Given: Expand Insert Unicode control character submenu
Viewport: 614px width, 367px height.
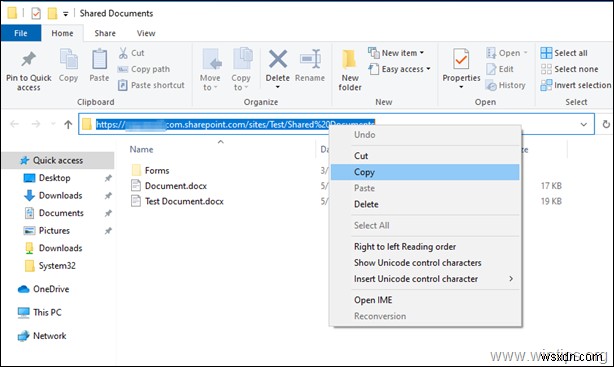Looking at the screenshot, I should point(511,278).
